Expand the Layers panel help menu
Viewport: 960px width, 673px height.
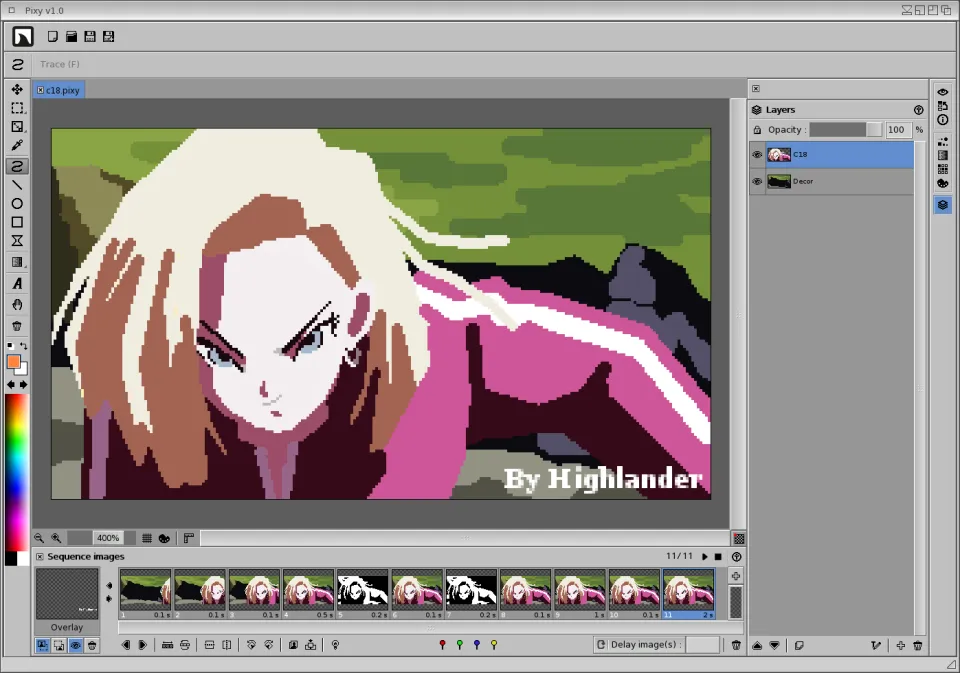pyautogui.click(x=918, y=110)
